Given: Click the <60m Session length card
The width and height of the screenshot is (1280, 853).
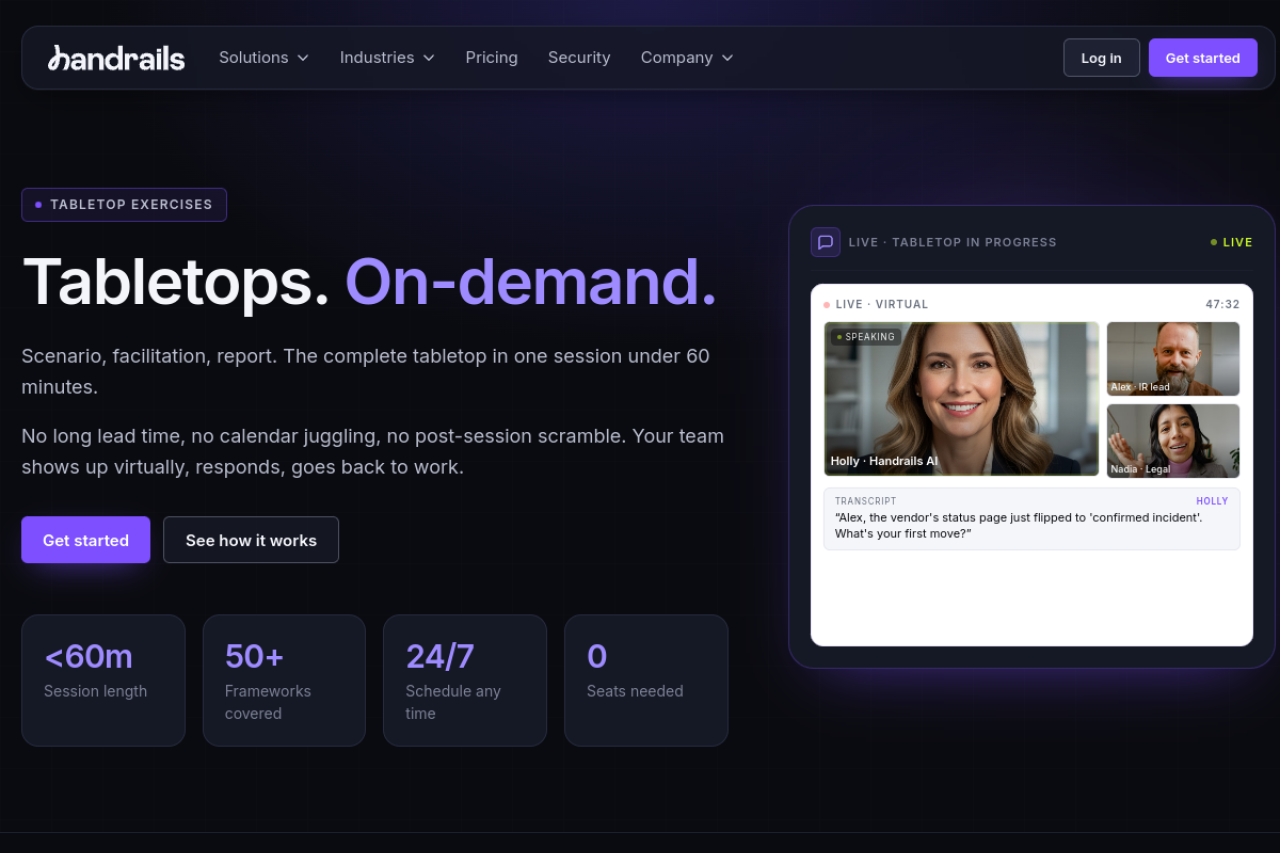Looking at the screenshot, I should 103,680.
